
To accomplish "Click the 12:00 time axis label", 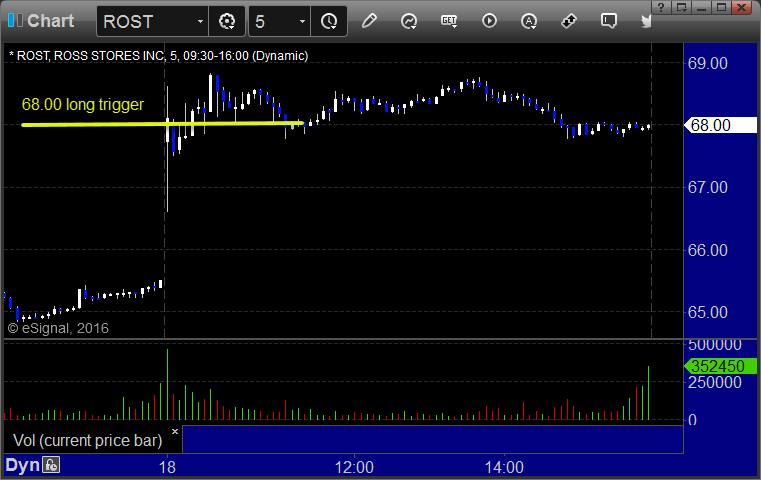I will coord(354,467).
